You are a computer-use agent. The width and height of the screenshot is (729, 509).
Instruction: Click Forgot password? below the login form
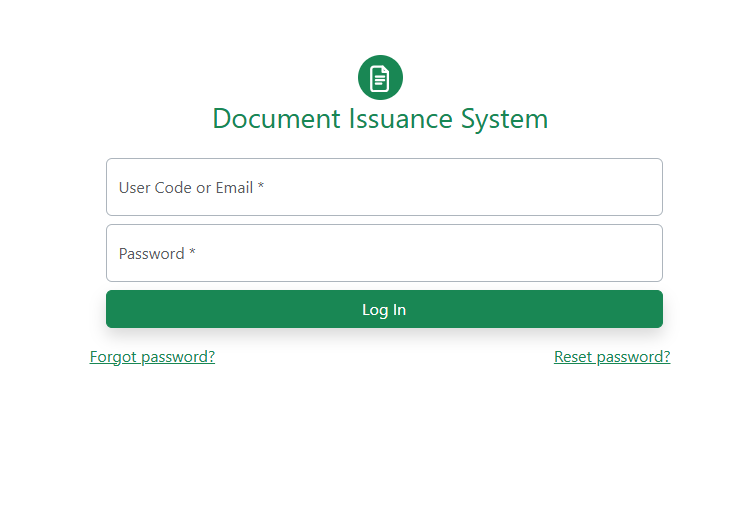point(152,357)
